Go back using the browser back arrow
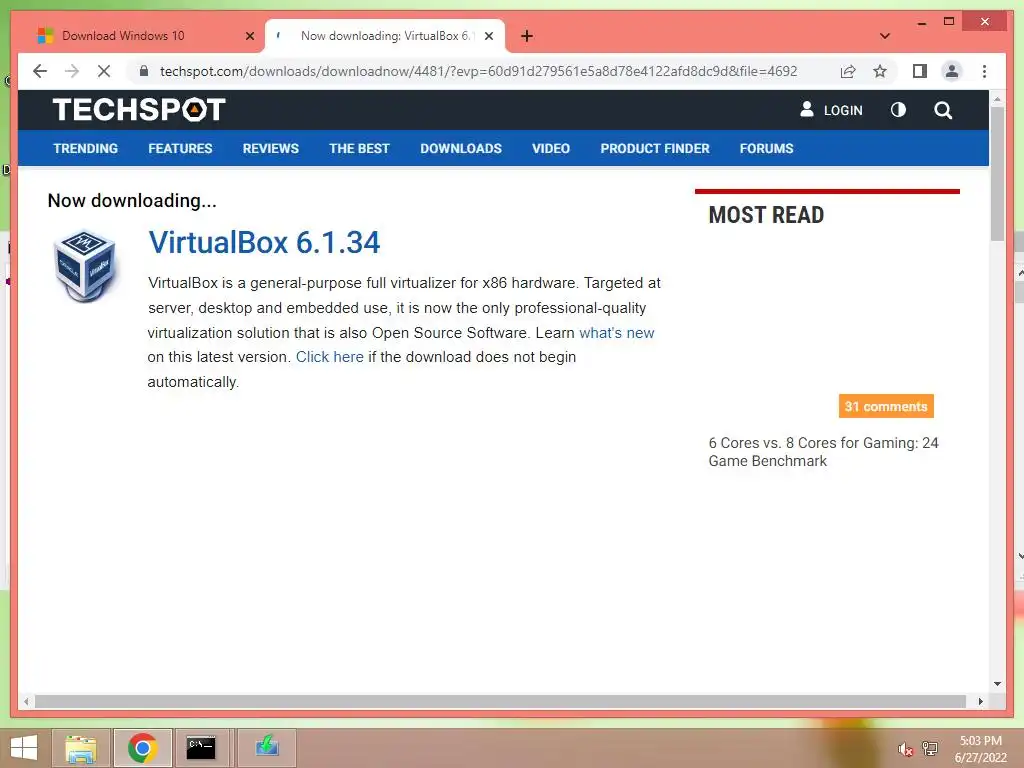The width and height of the screenshot is (1024, 768). (40, 71)
